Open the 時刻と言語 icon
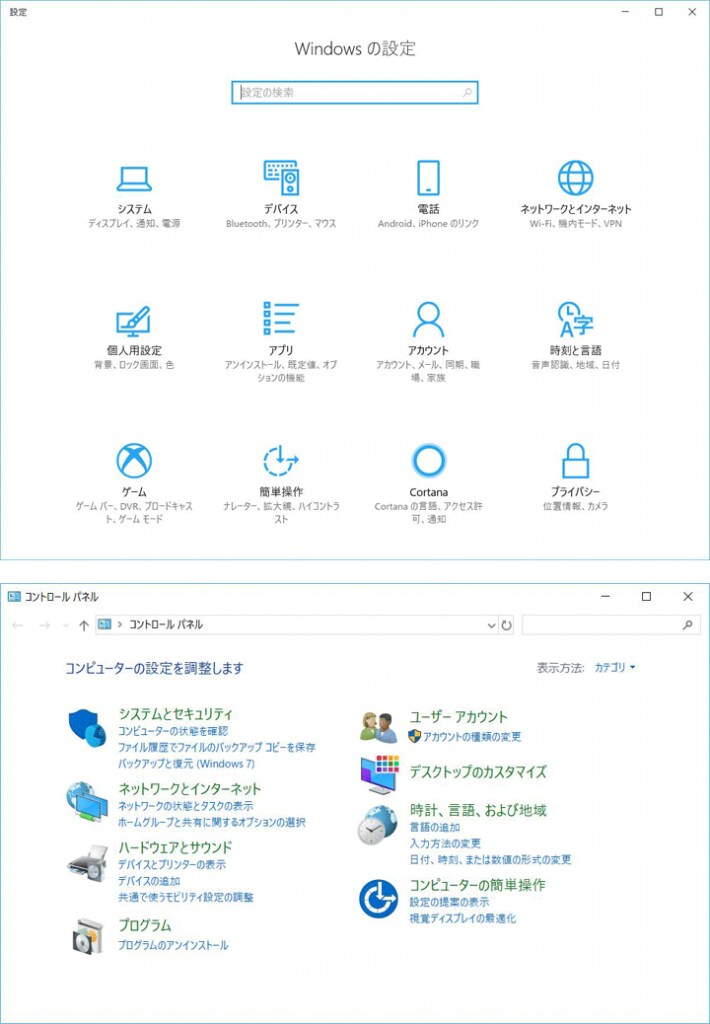Viewport: 710px width, 1024px height. coord(575,319)
